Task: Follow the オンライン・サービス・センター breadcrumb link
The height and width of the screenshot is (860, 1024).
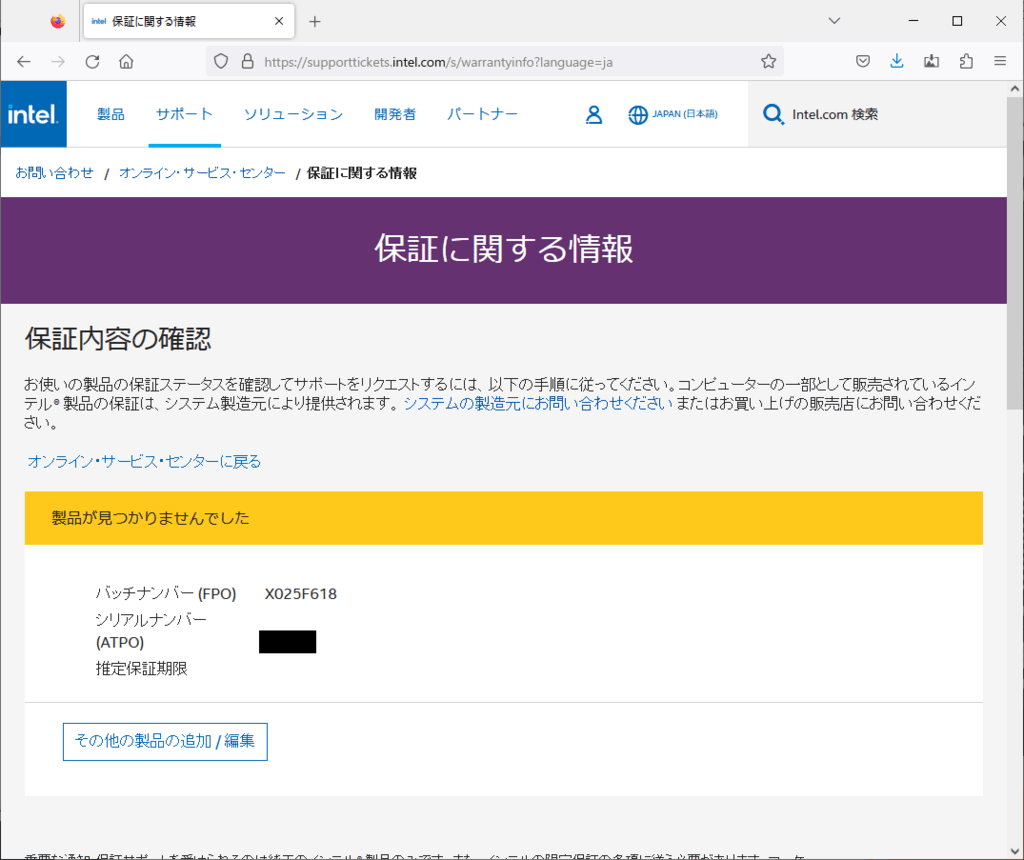Action: 202,173
